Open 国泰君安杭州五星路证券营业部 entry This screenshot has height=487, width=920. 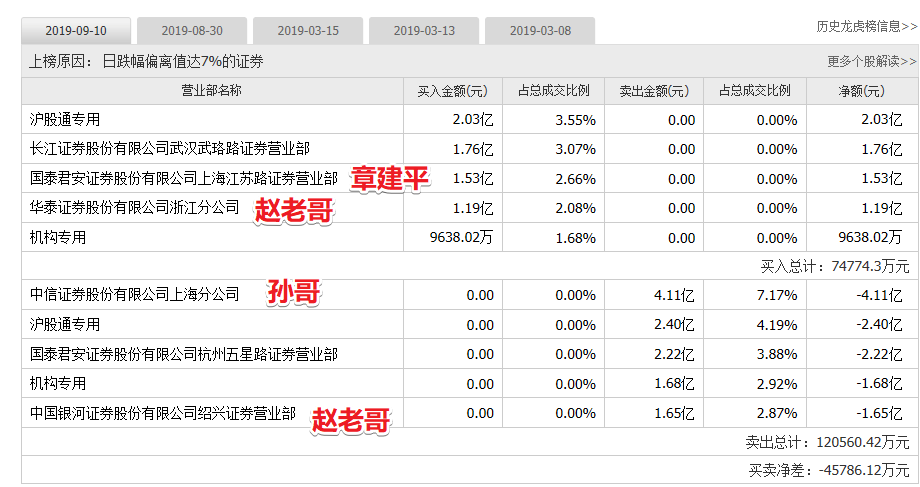tap(184, 354)
